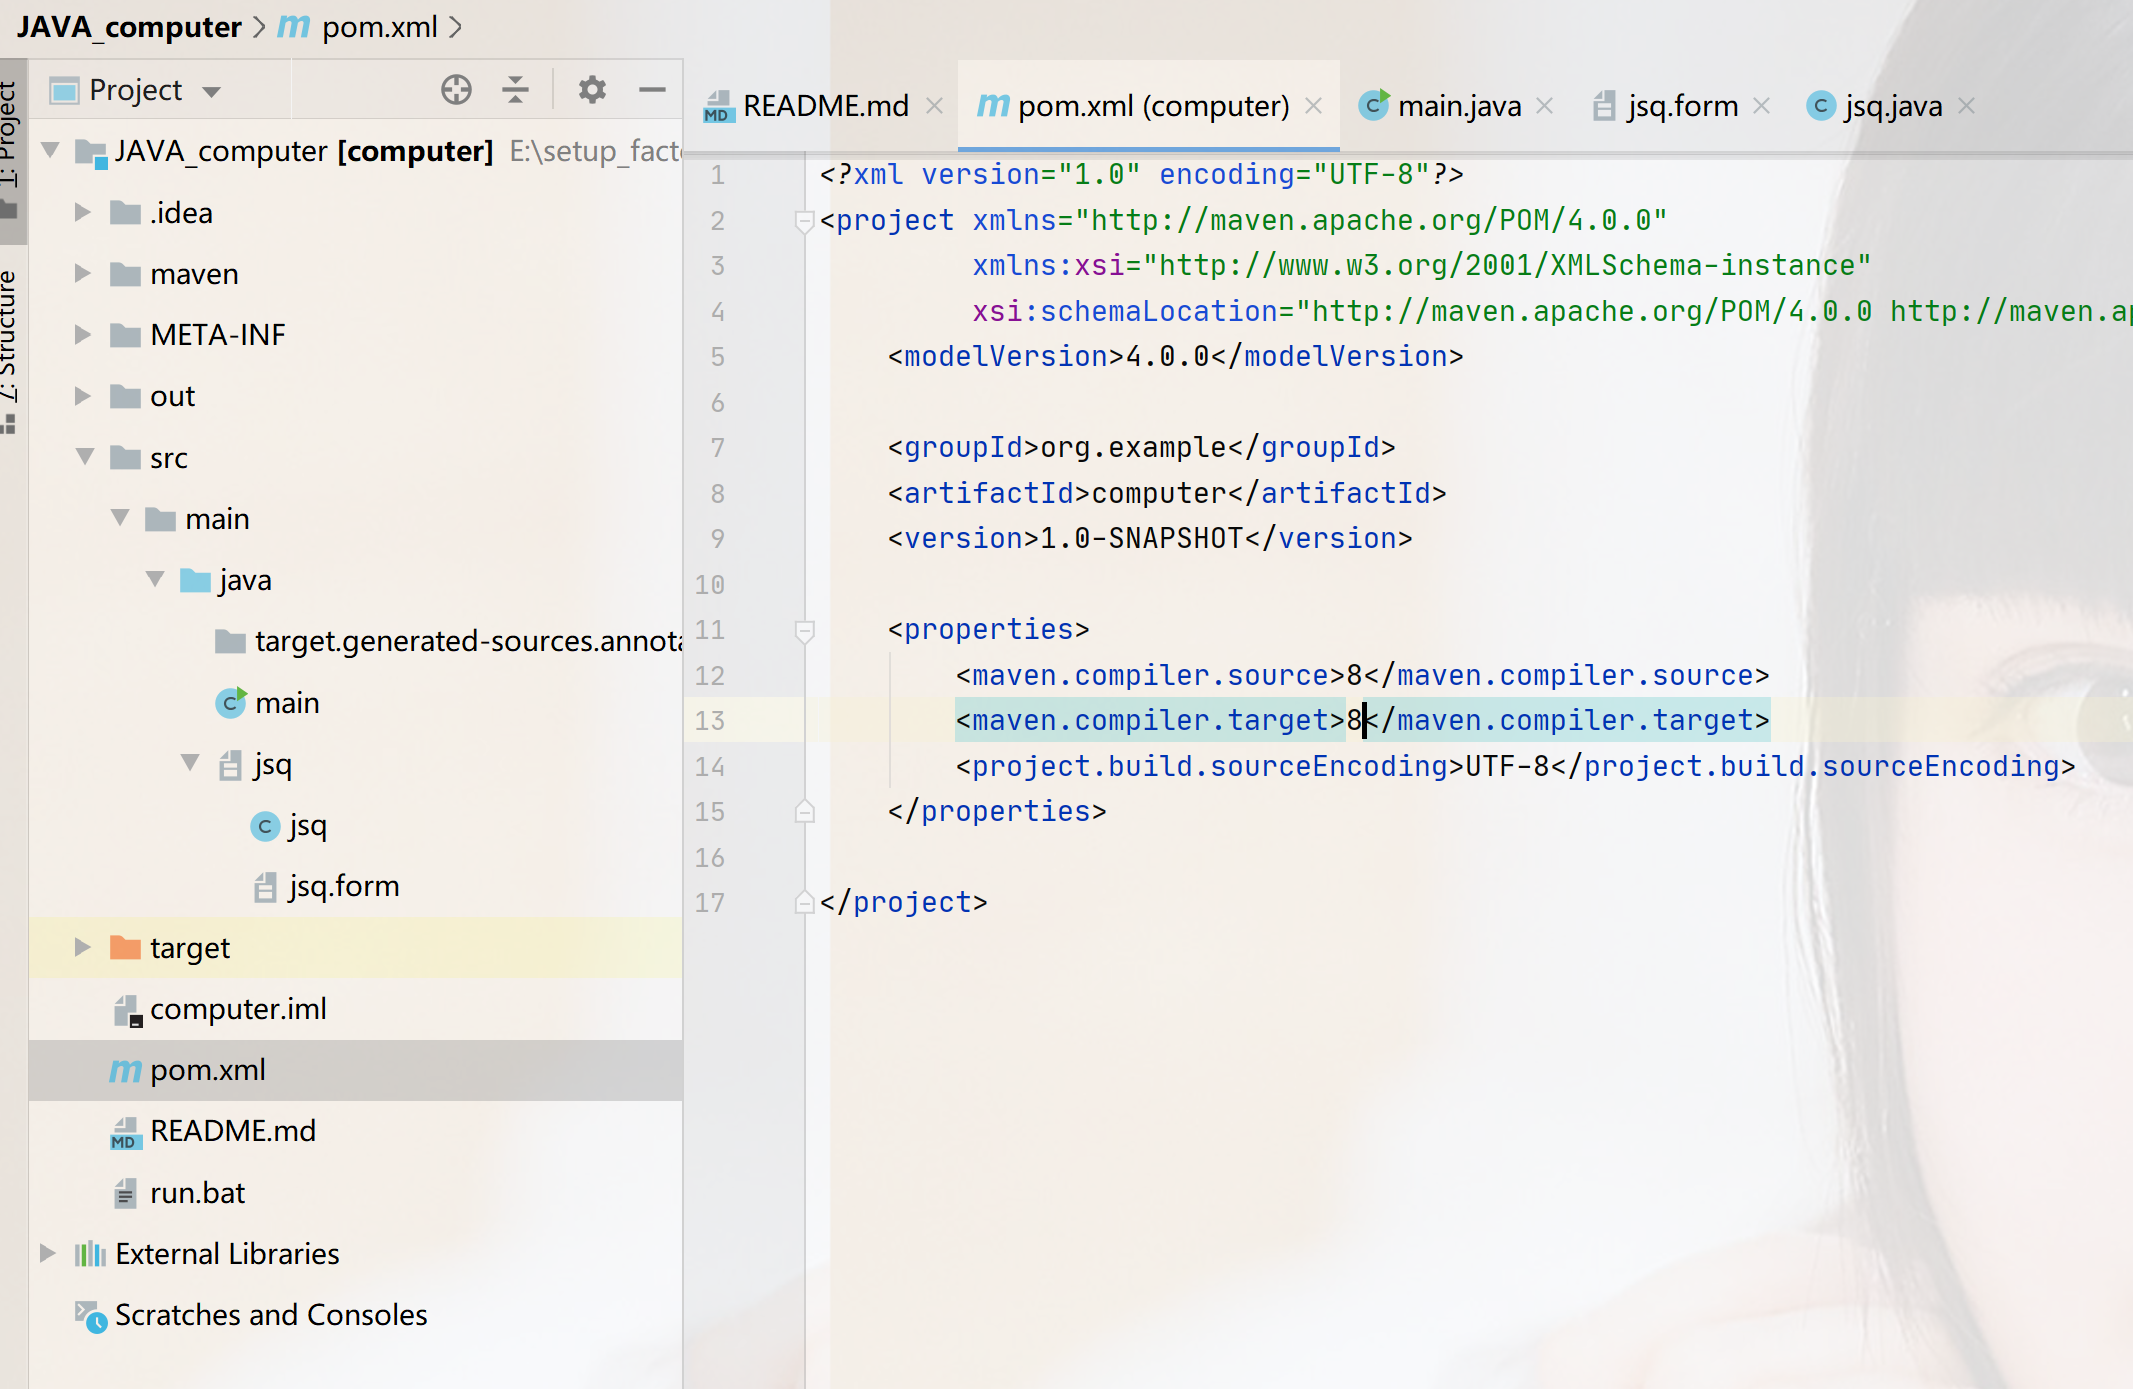
Task: Click the Maven pom.xml file in tree
Action: pos(207,1070)
